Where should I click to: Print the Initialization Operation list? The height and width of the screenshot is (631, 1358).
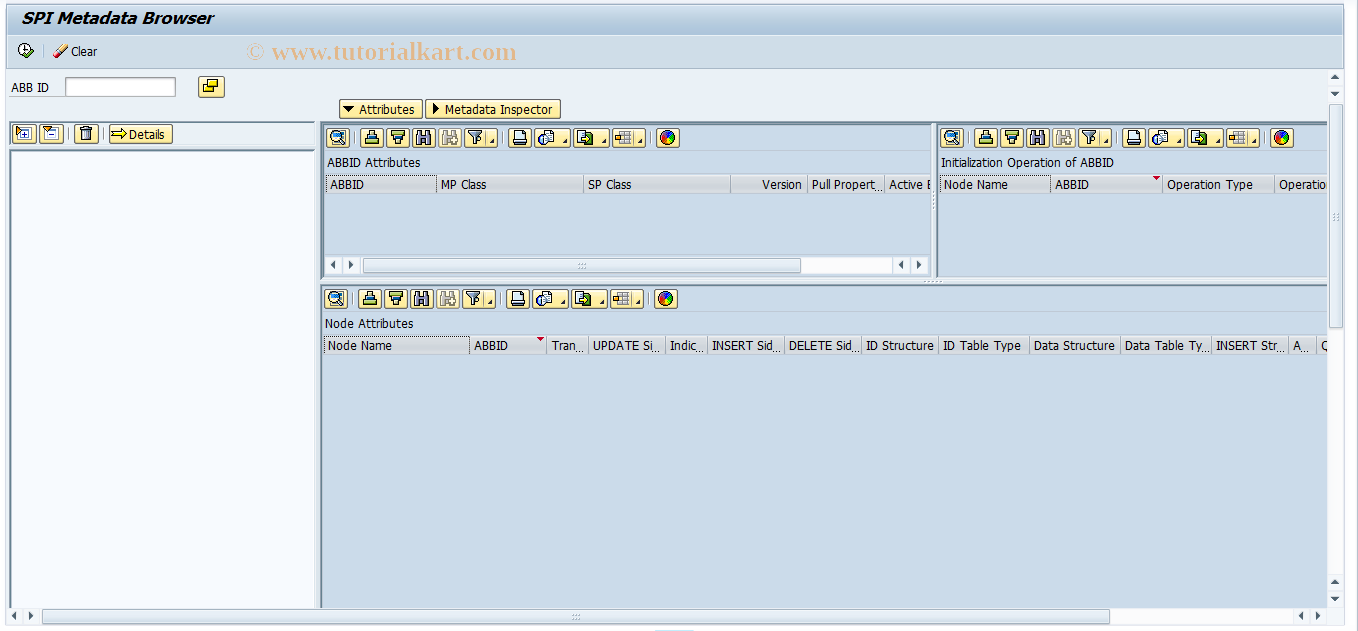[x=1133, y=138]
